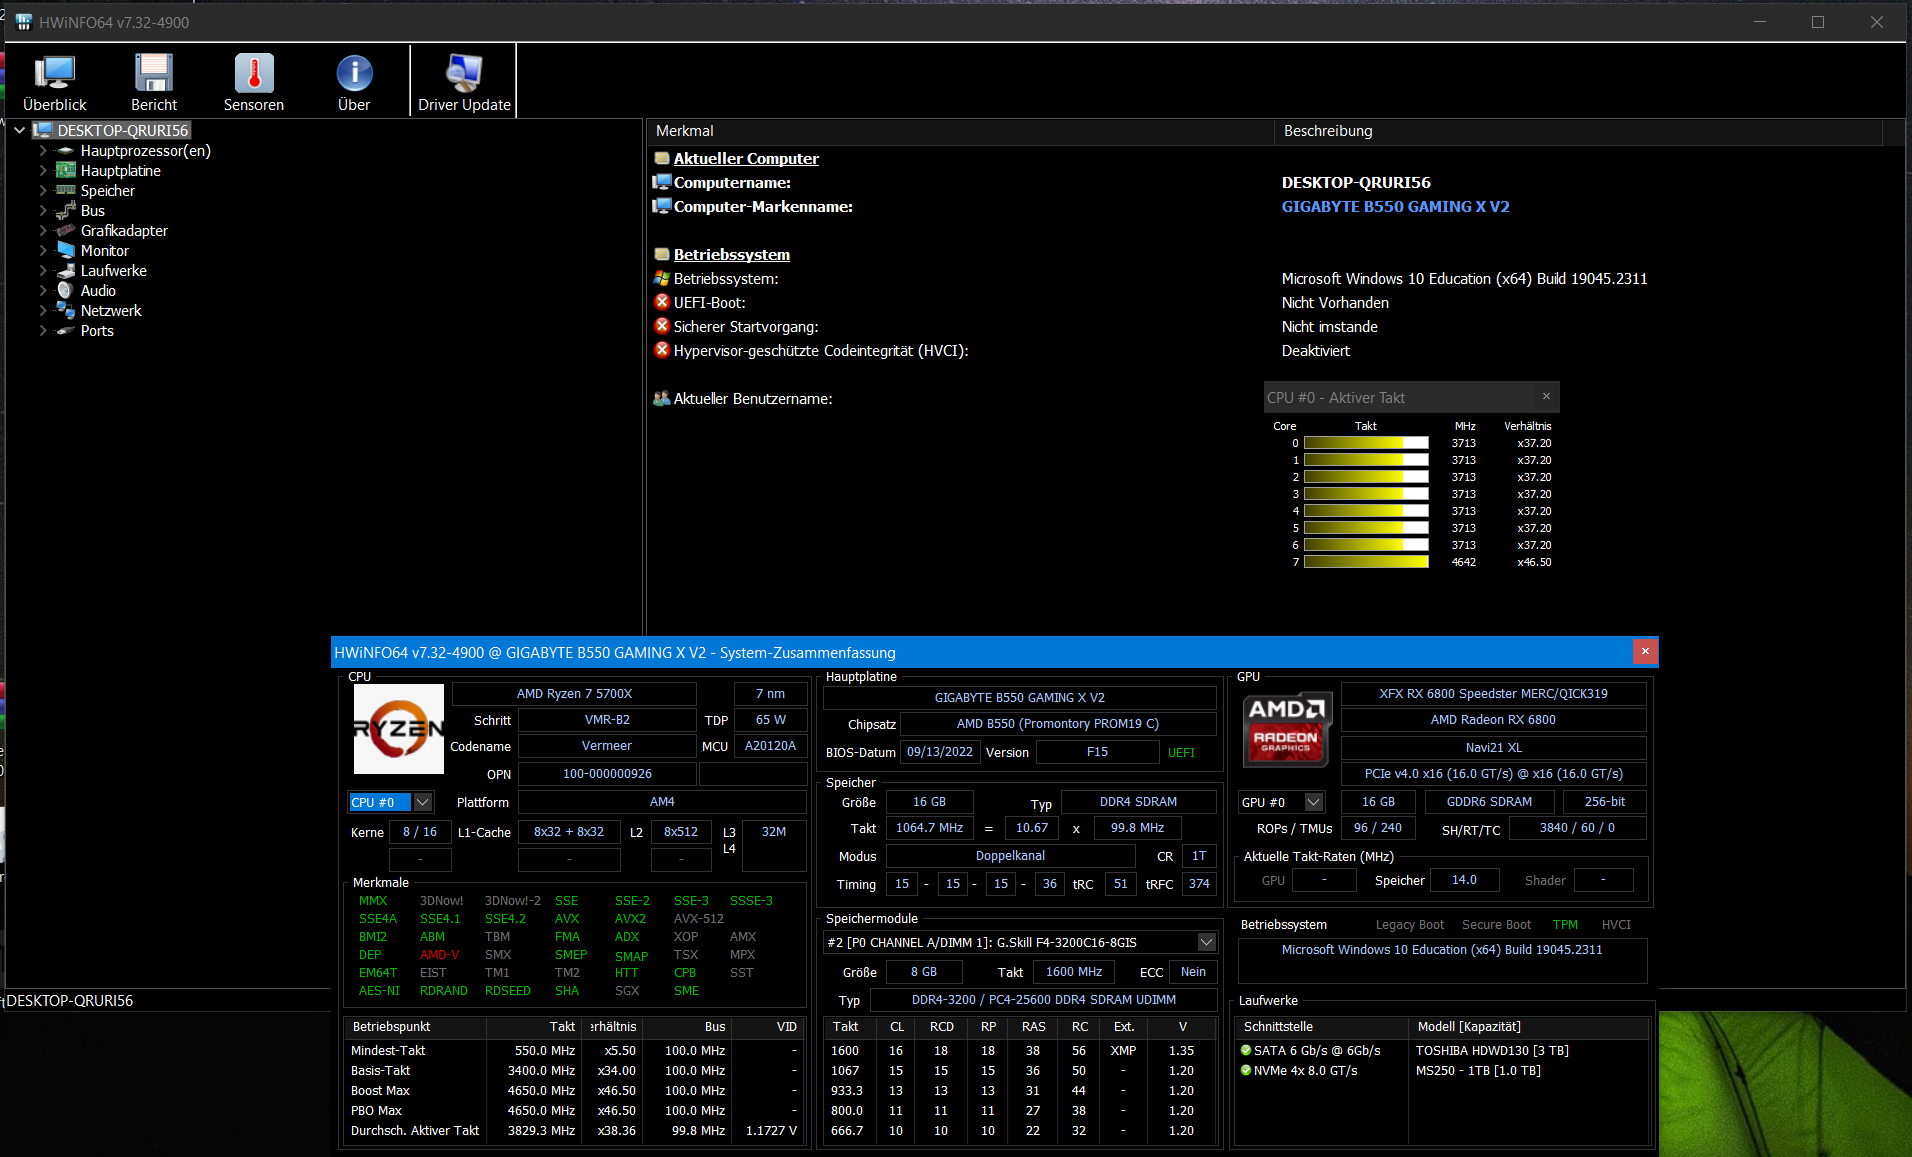Click the Schnittstelle column header in Laufwerke
Viewport: 1912px width, 1157px height.
coord(1322,1026)
